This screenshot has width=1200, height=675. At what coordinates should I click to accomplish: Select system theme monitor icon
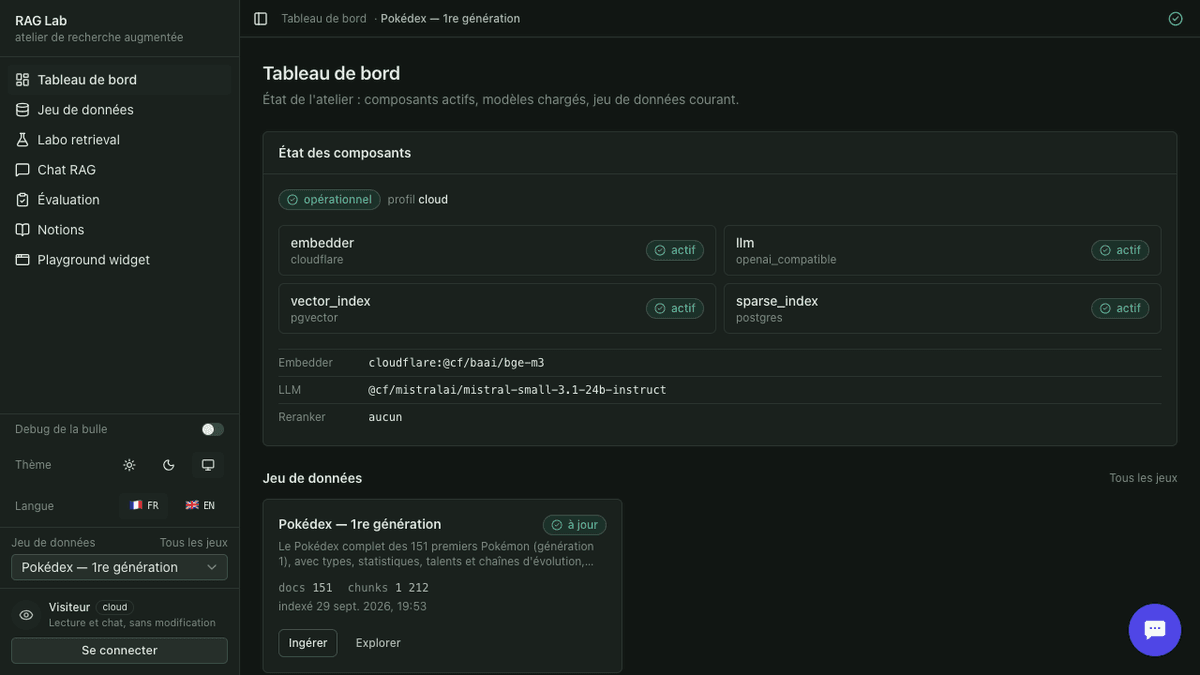208,465
